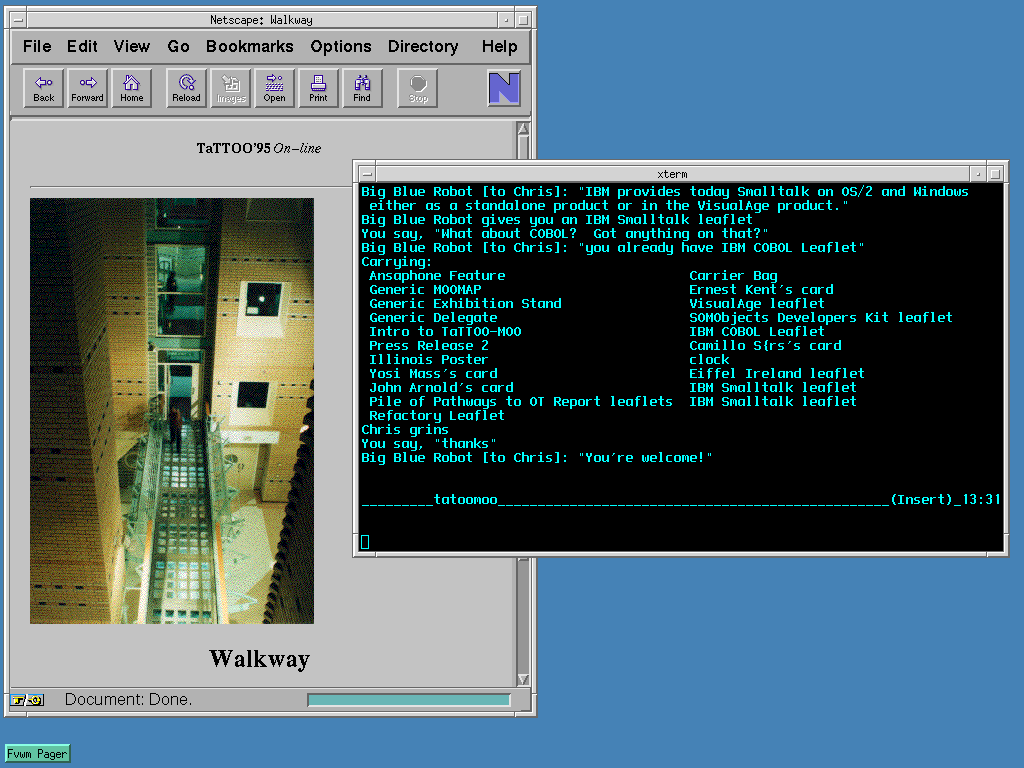This screenshot has width=1024, height=768.
Task: Click "Generic MOOMAP" in the xterm
Action: (x=425, y=289)
